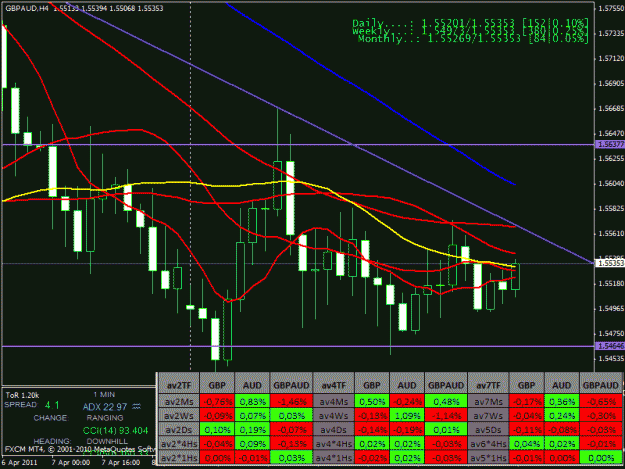Select the Monthly range readout line

point(473,39)
